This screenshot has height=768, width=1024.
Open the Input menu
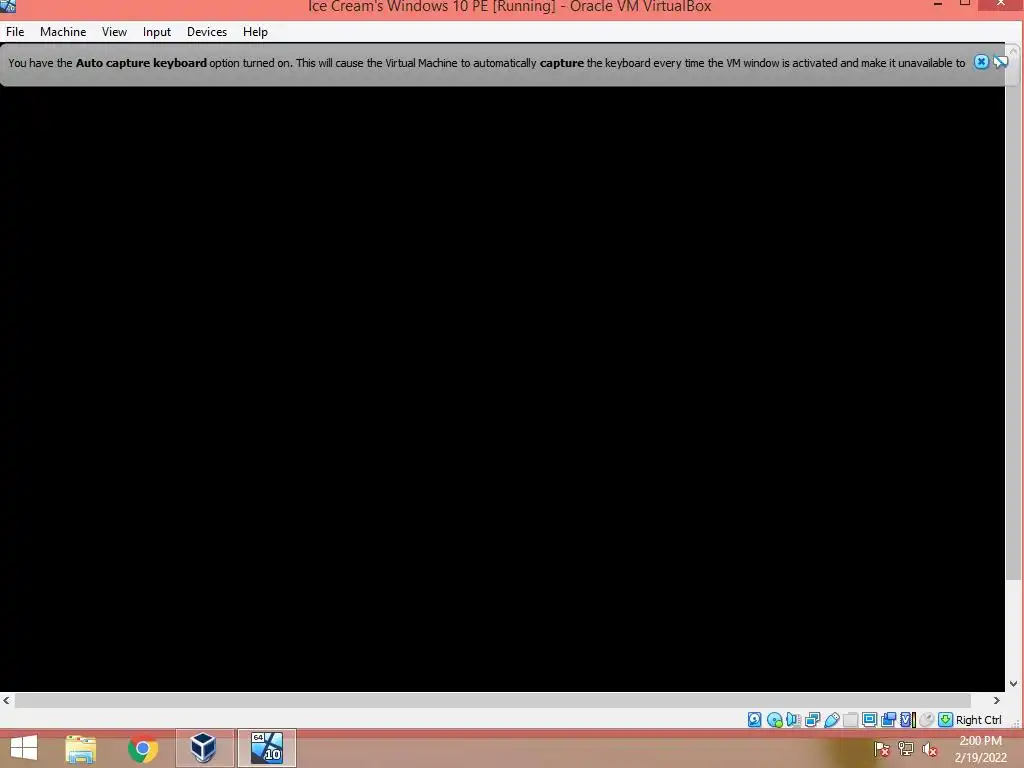click(157, 31)
